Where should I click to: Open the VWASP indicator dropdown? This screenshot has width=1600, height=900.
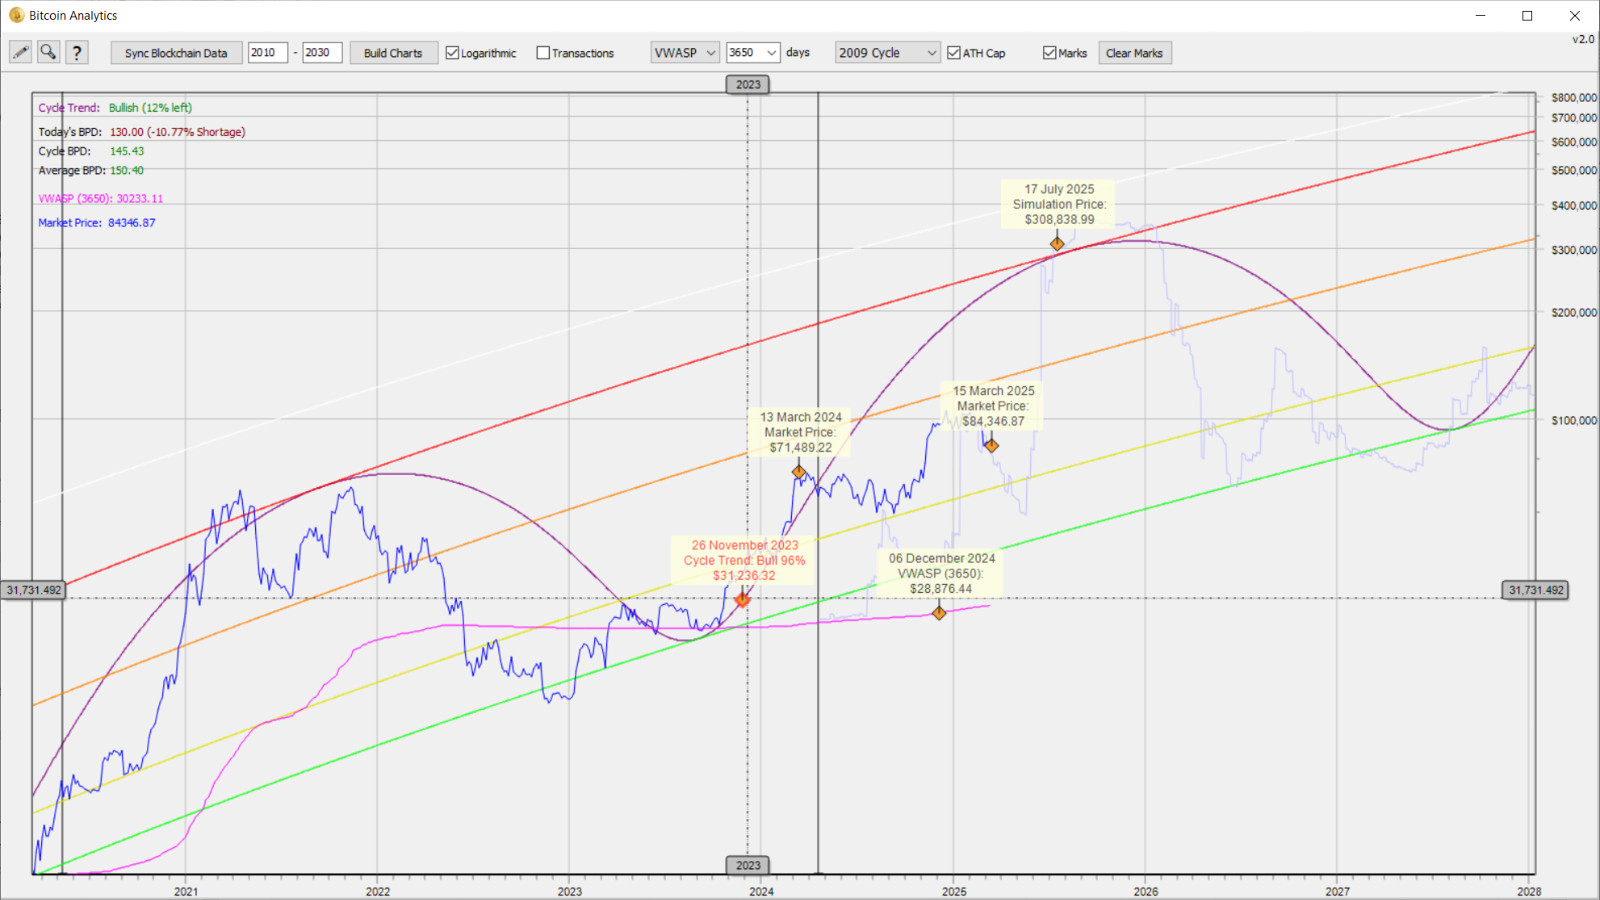[x=685, y=53]
